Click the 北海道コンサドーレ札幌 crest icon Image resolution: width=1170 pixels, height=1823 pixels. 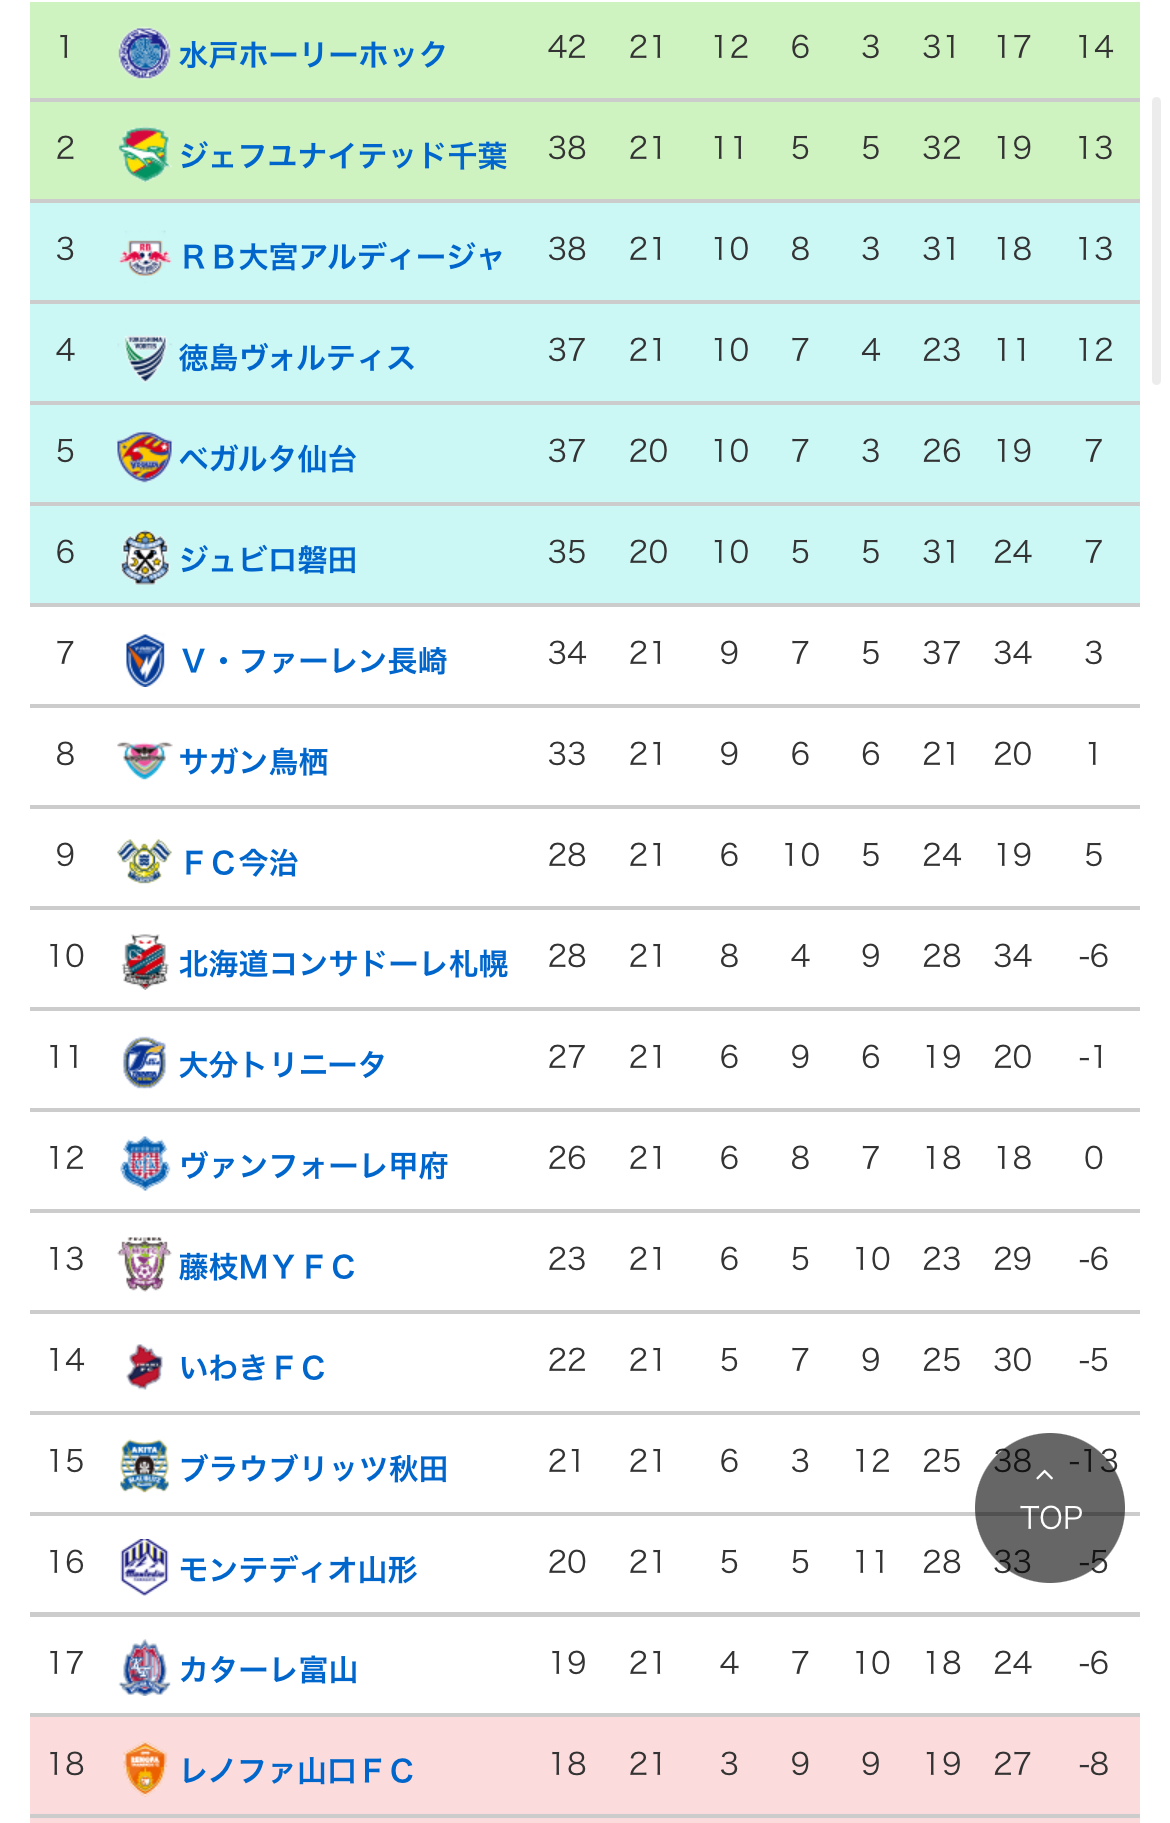point(144,962)
